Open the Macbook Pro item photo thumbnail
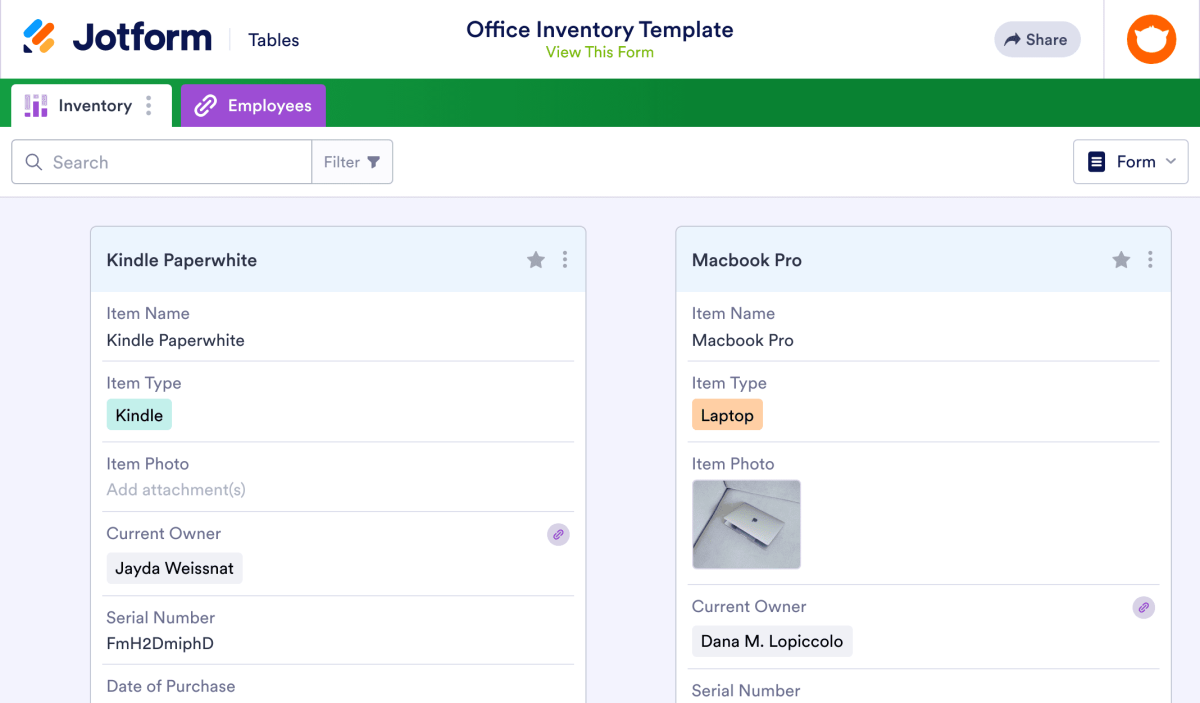 click(x=746, y=523)
